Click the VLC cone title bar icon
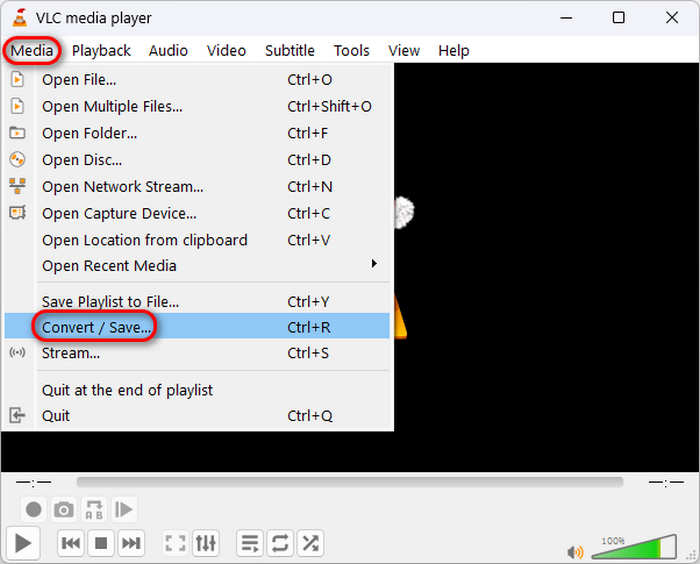Image resolution: width=700 pixels, height=564 pixels. coord(19,17)
